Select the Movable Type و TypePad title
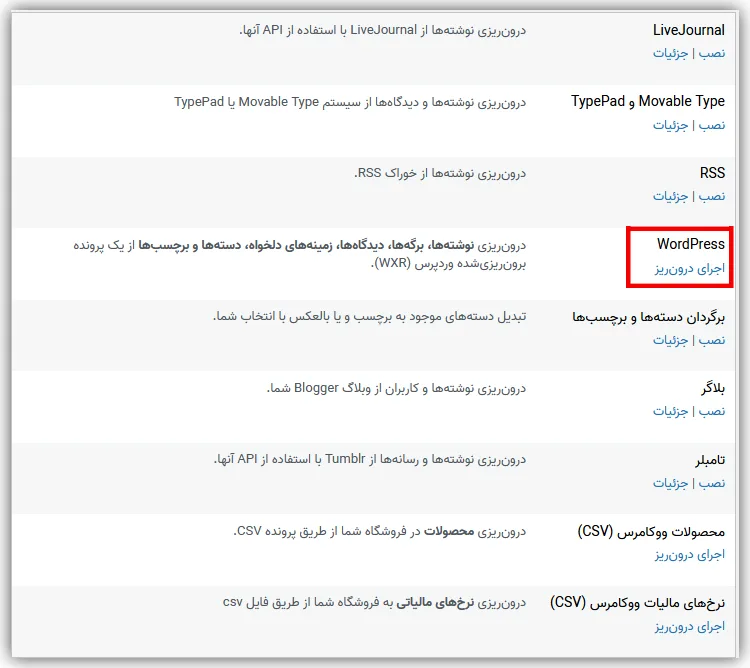Screen dimensions: 750x668 pyautogui.click(x=648, y=101)
